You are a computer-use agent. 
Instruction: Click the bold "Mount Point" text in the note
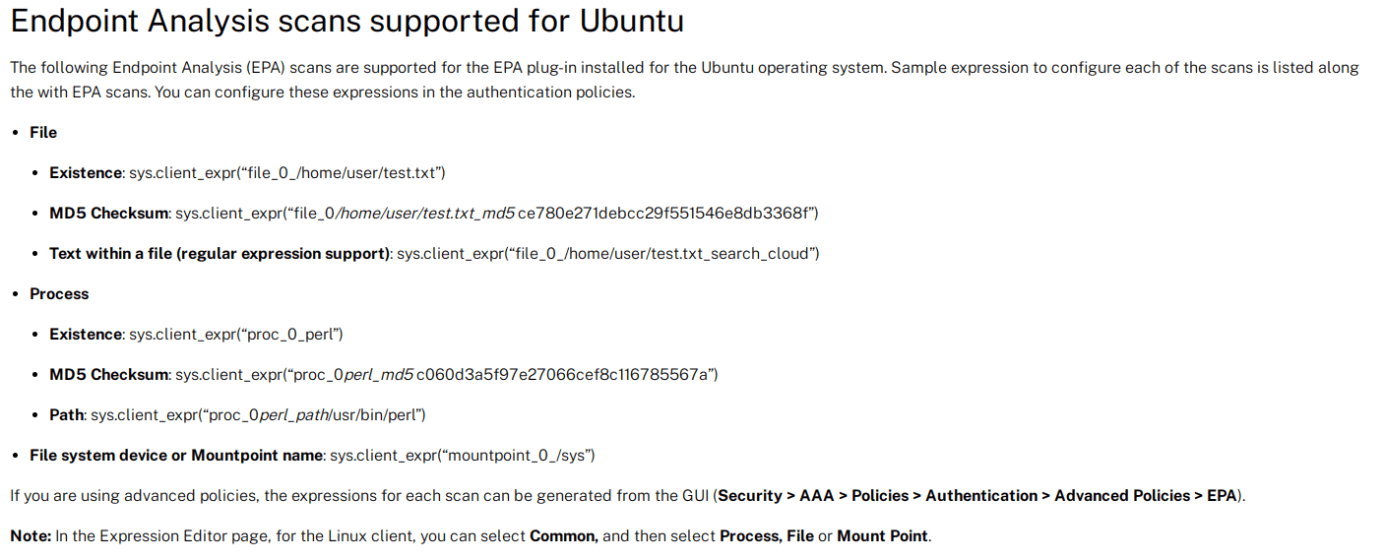883,536
